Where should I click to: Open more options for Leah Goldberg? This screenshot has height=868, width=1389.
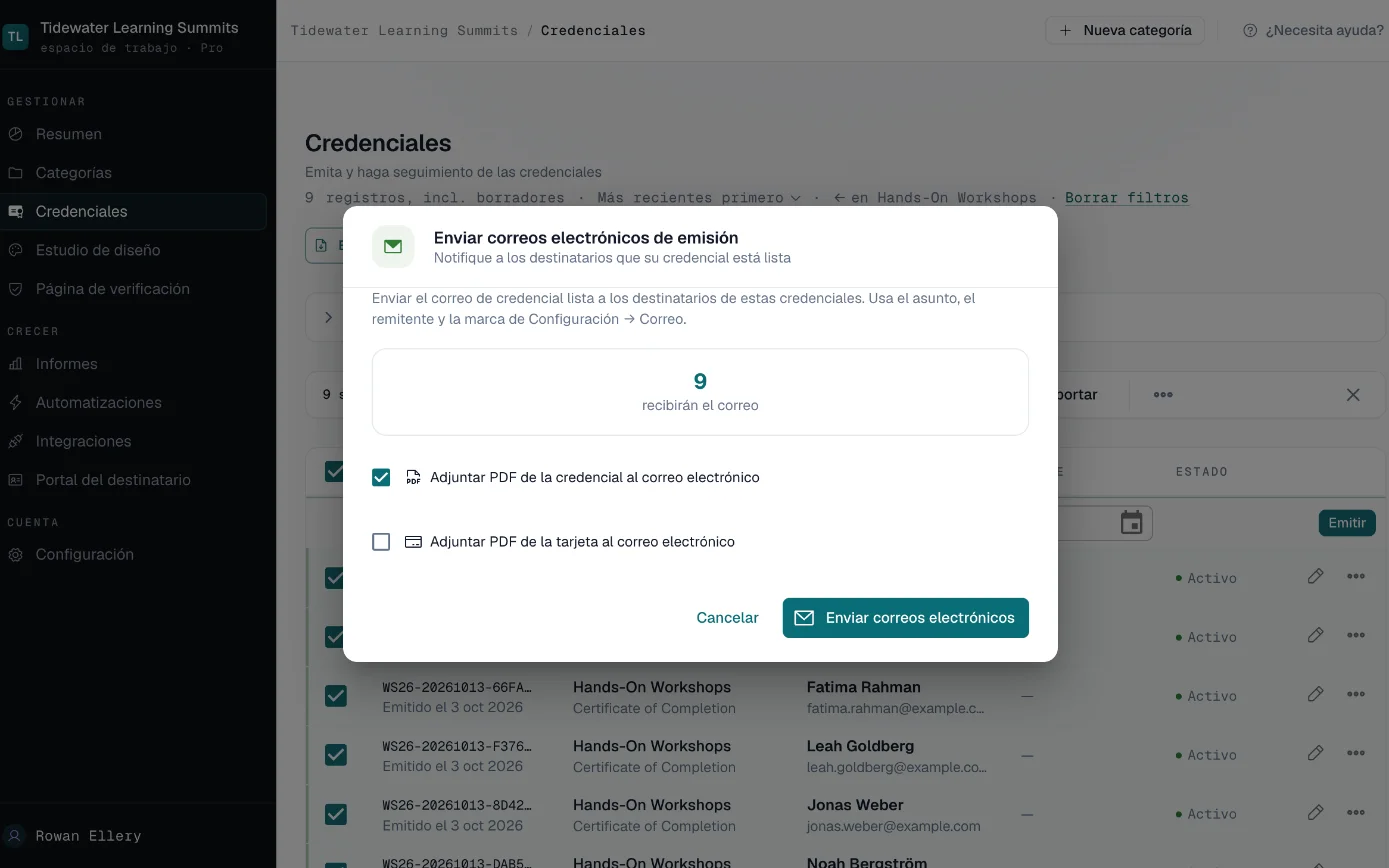coord(1356,753)
